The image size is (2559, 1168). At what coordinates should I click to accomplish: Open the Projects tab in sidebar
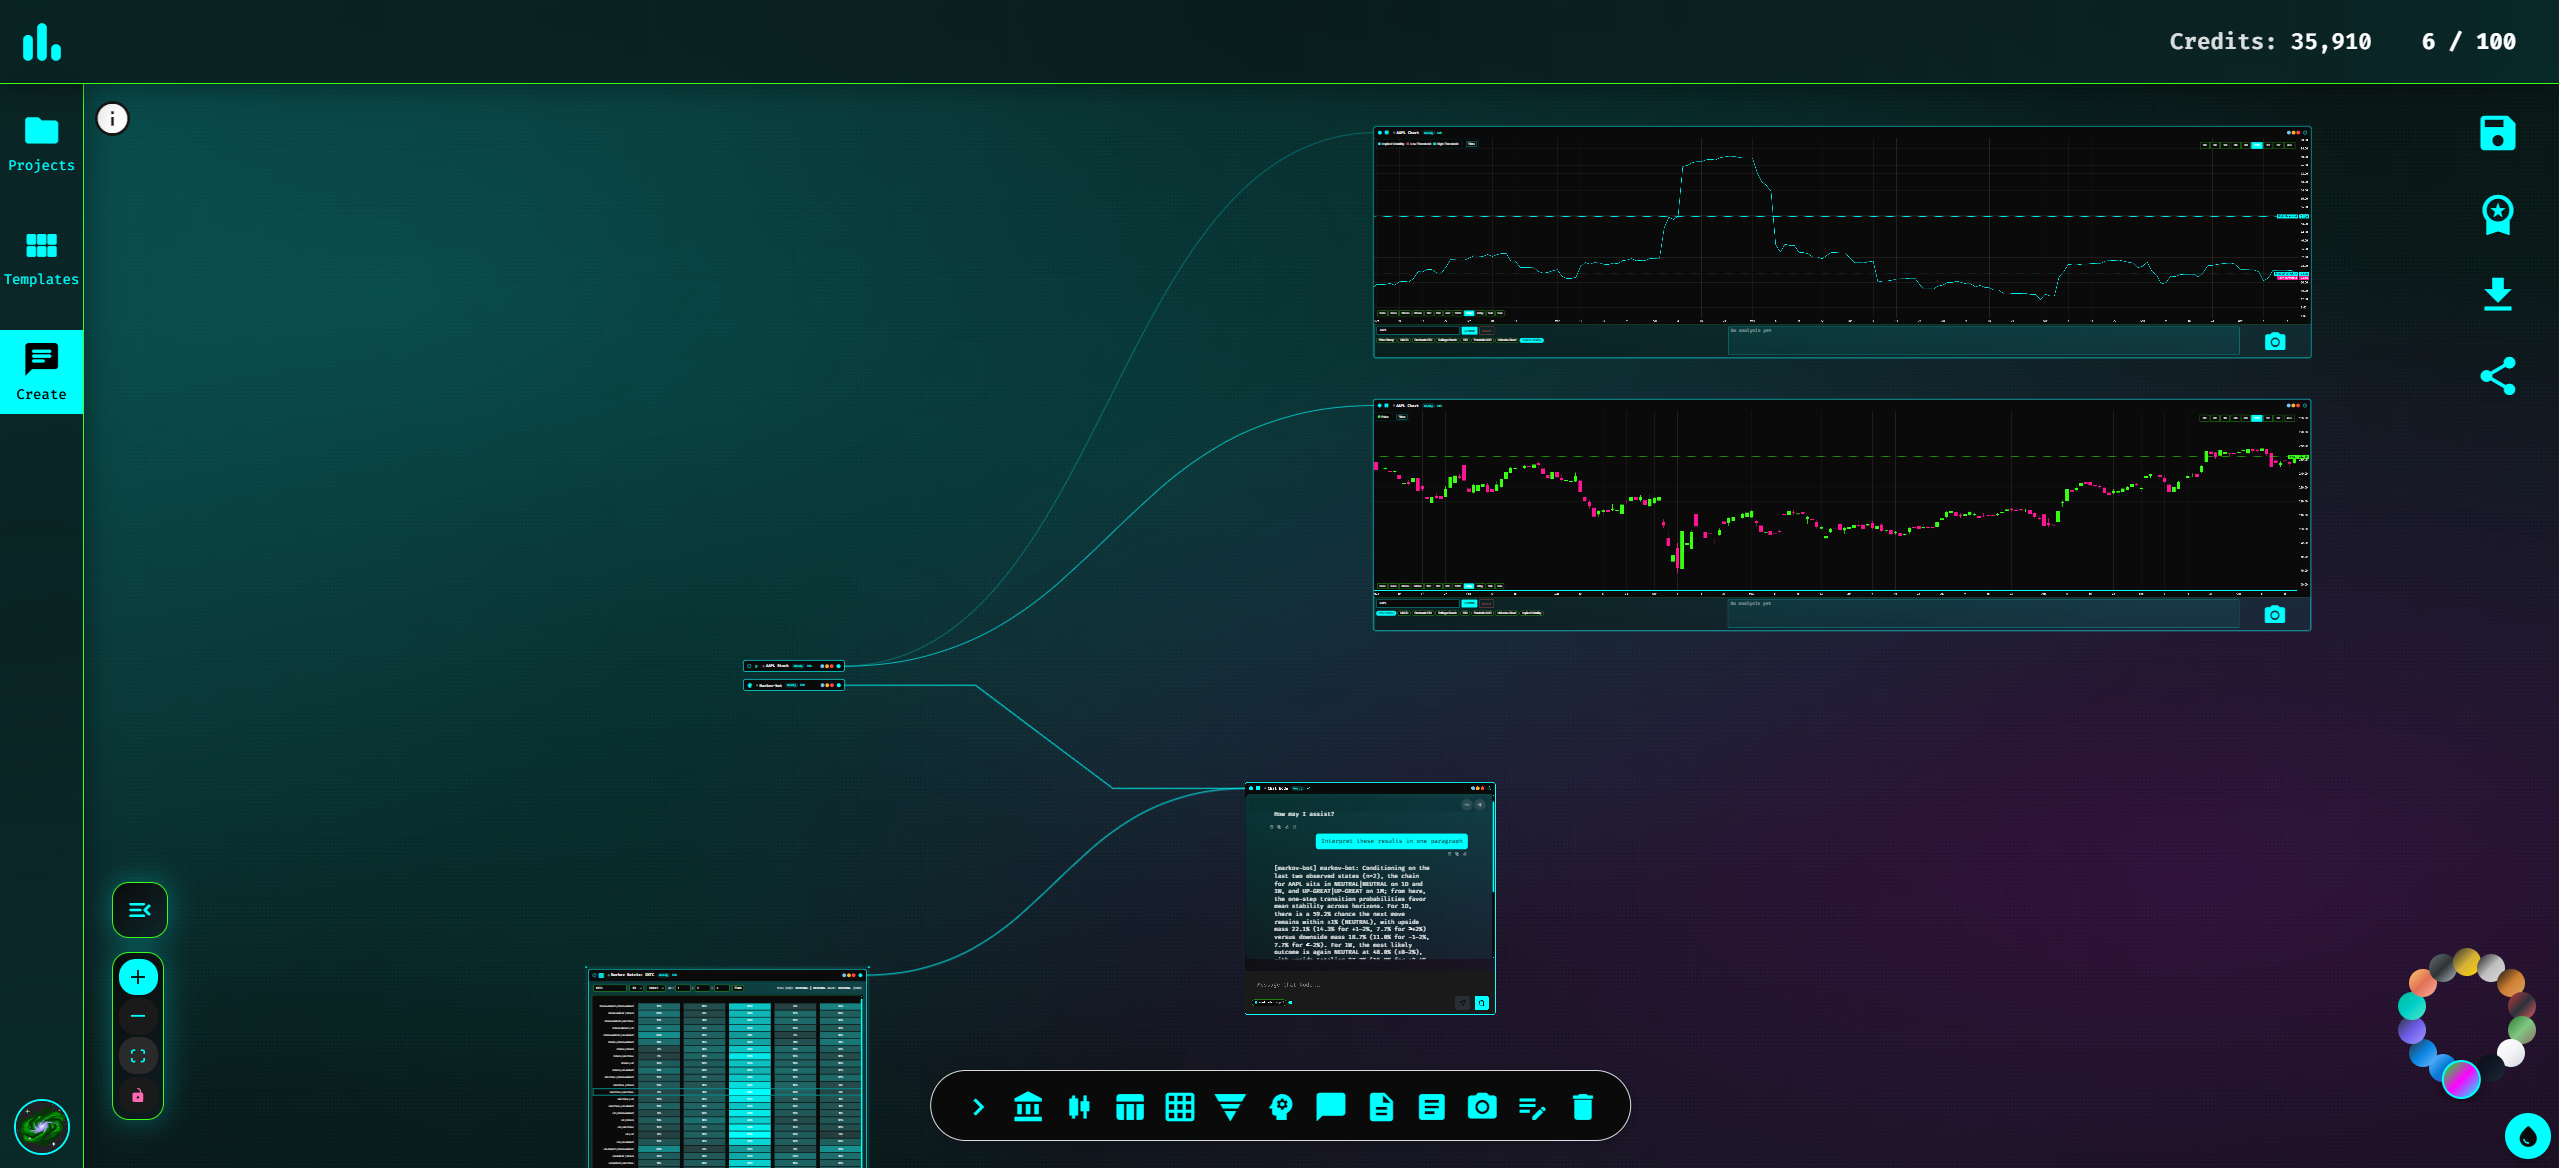(x=41, y=144)
